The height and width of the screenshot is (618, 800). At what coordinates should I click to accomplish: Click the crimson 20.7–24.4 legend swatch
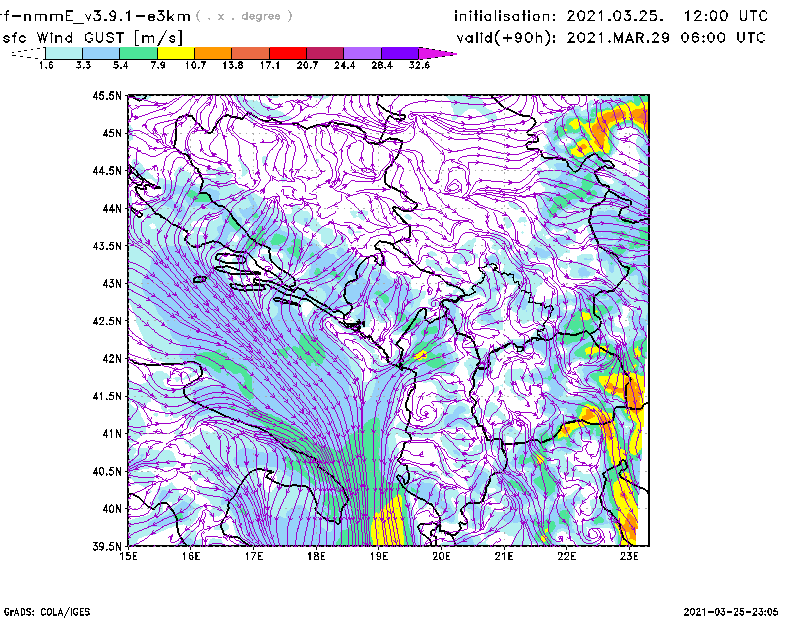pyautogui.click(x=325, y=53)
